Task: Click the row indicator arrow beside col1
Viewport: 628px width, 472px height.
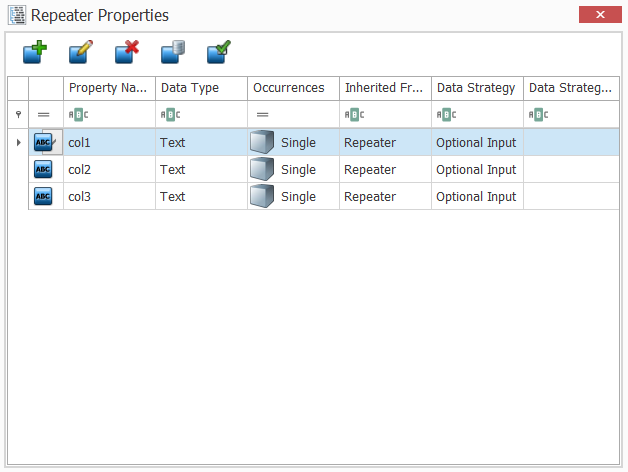Action: (18, 142)
